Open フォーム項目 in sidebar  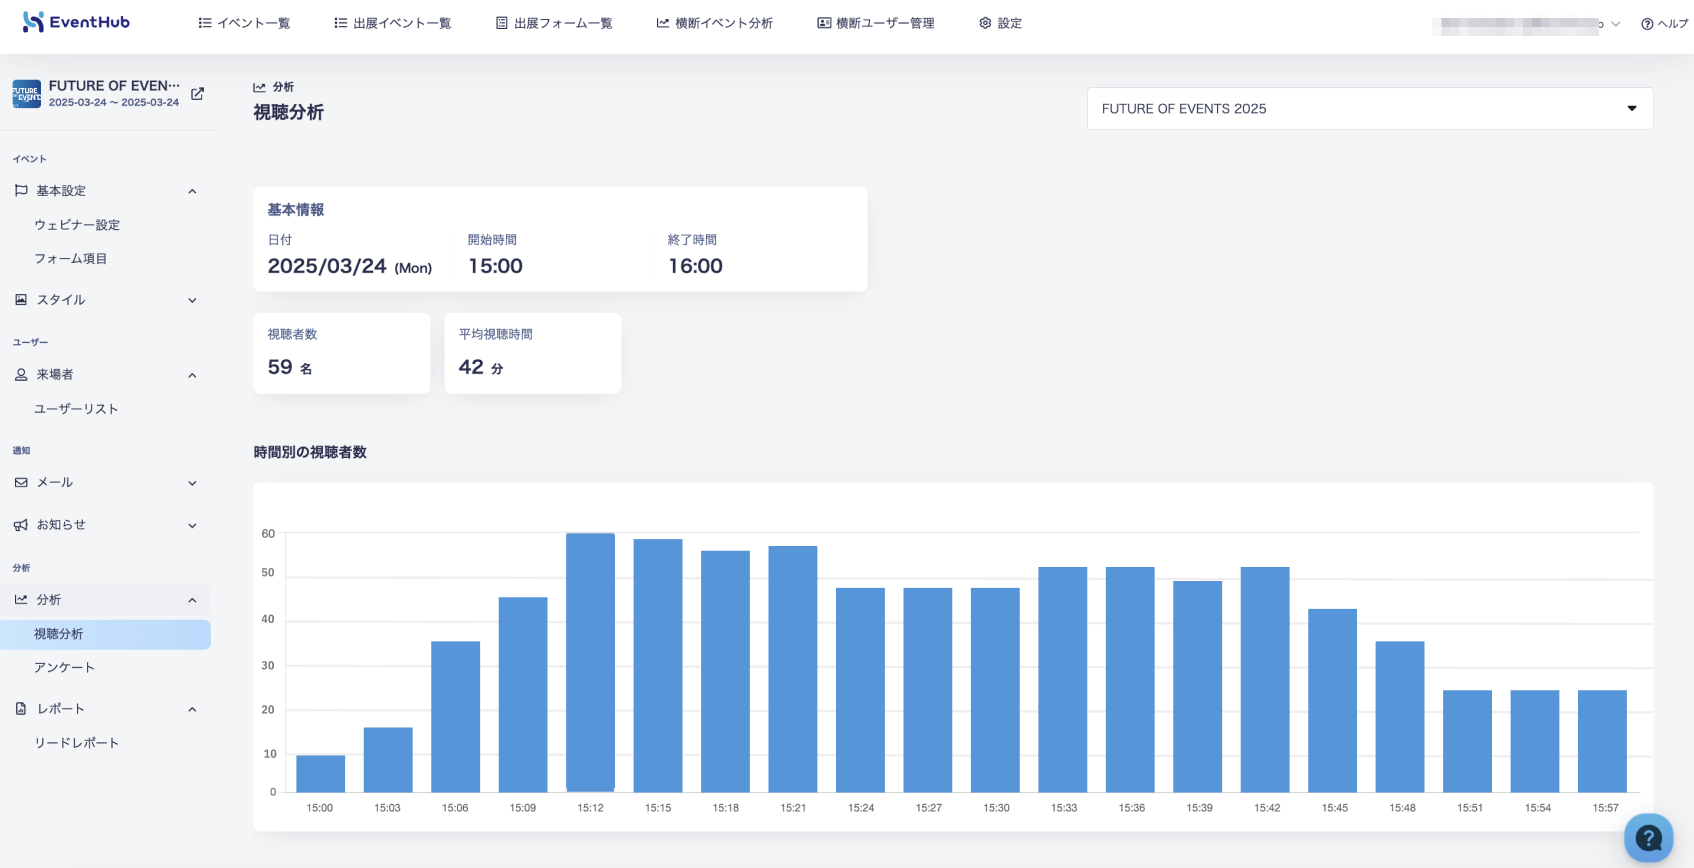pos(71,258)
